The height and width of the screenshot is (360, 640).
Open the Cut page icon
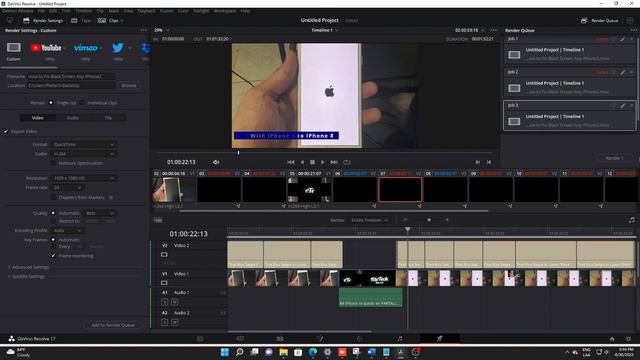pos(240,339)
